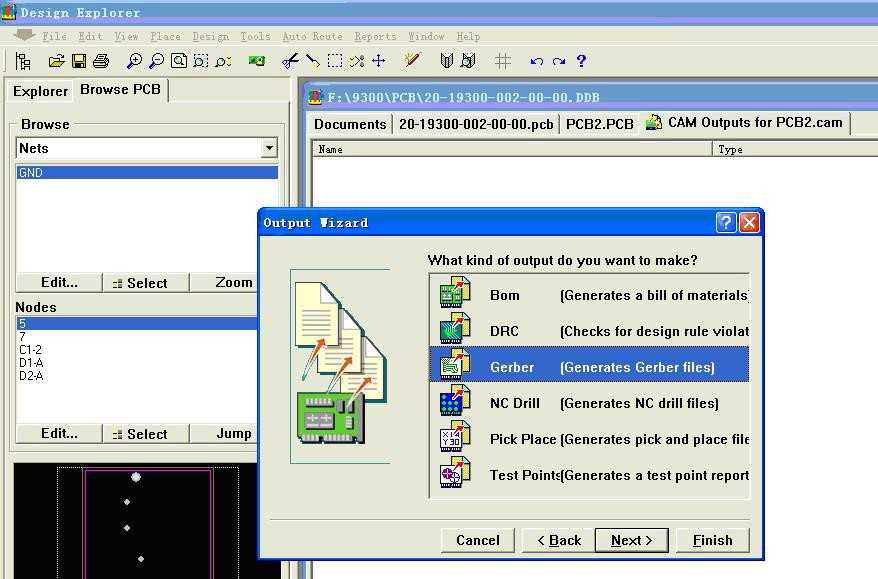Switch to the Explorer tab
878x579 pixels.
(40, 91)
